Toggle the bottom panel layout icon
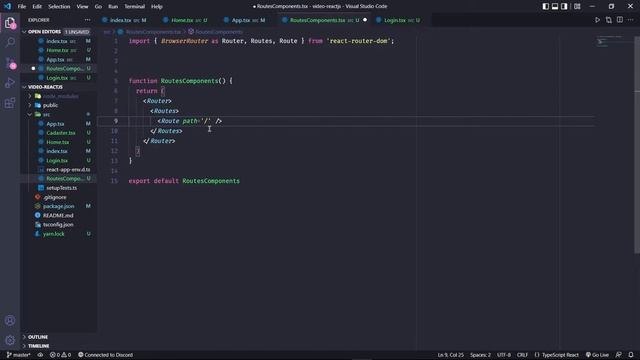 point(555,6)
